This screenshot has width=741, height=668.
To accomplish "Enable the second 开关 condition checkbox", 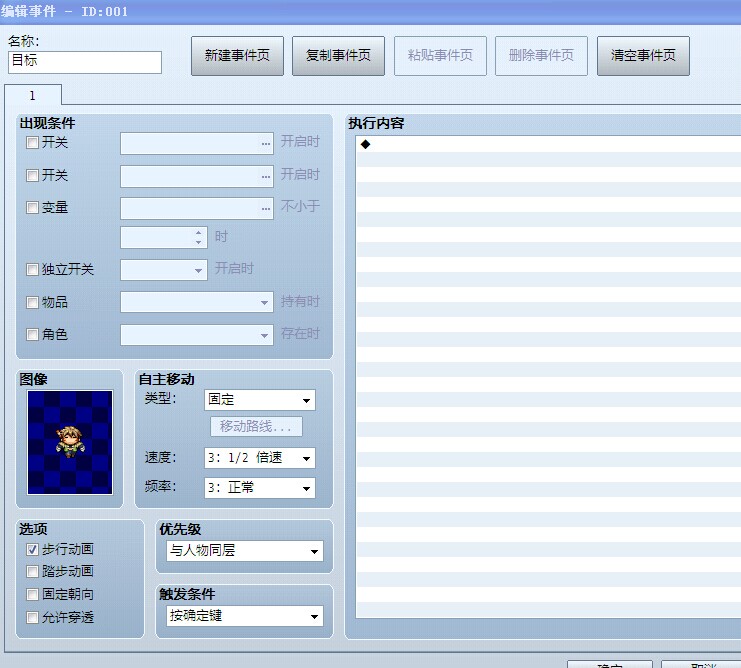I will (32, 176).
